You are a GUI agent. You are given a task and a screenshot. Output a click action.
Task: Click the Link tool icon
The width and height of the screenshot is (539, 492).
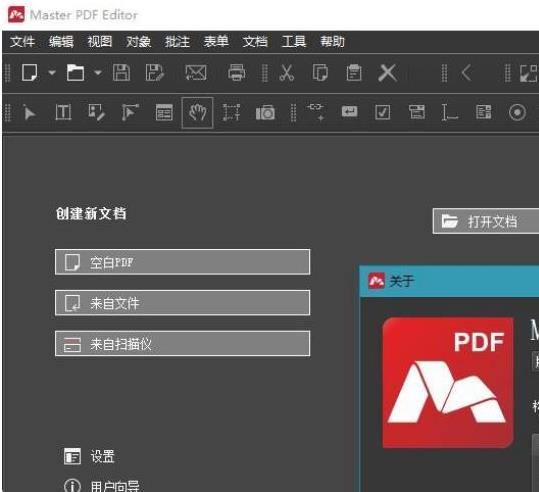coord(316,112)
